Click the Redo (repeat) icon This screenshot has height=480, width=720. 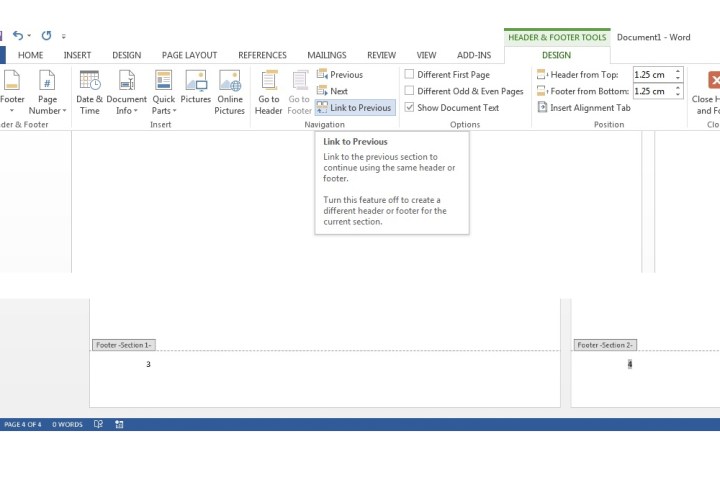pyautogui.click(x=46, y=35)
